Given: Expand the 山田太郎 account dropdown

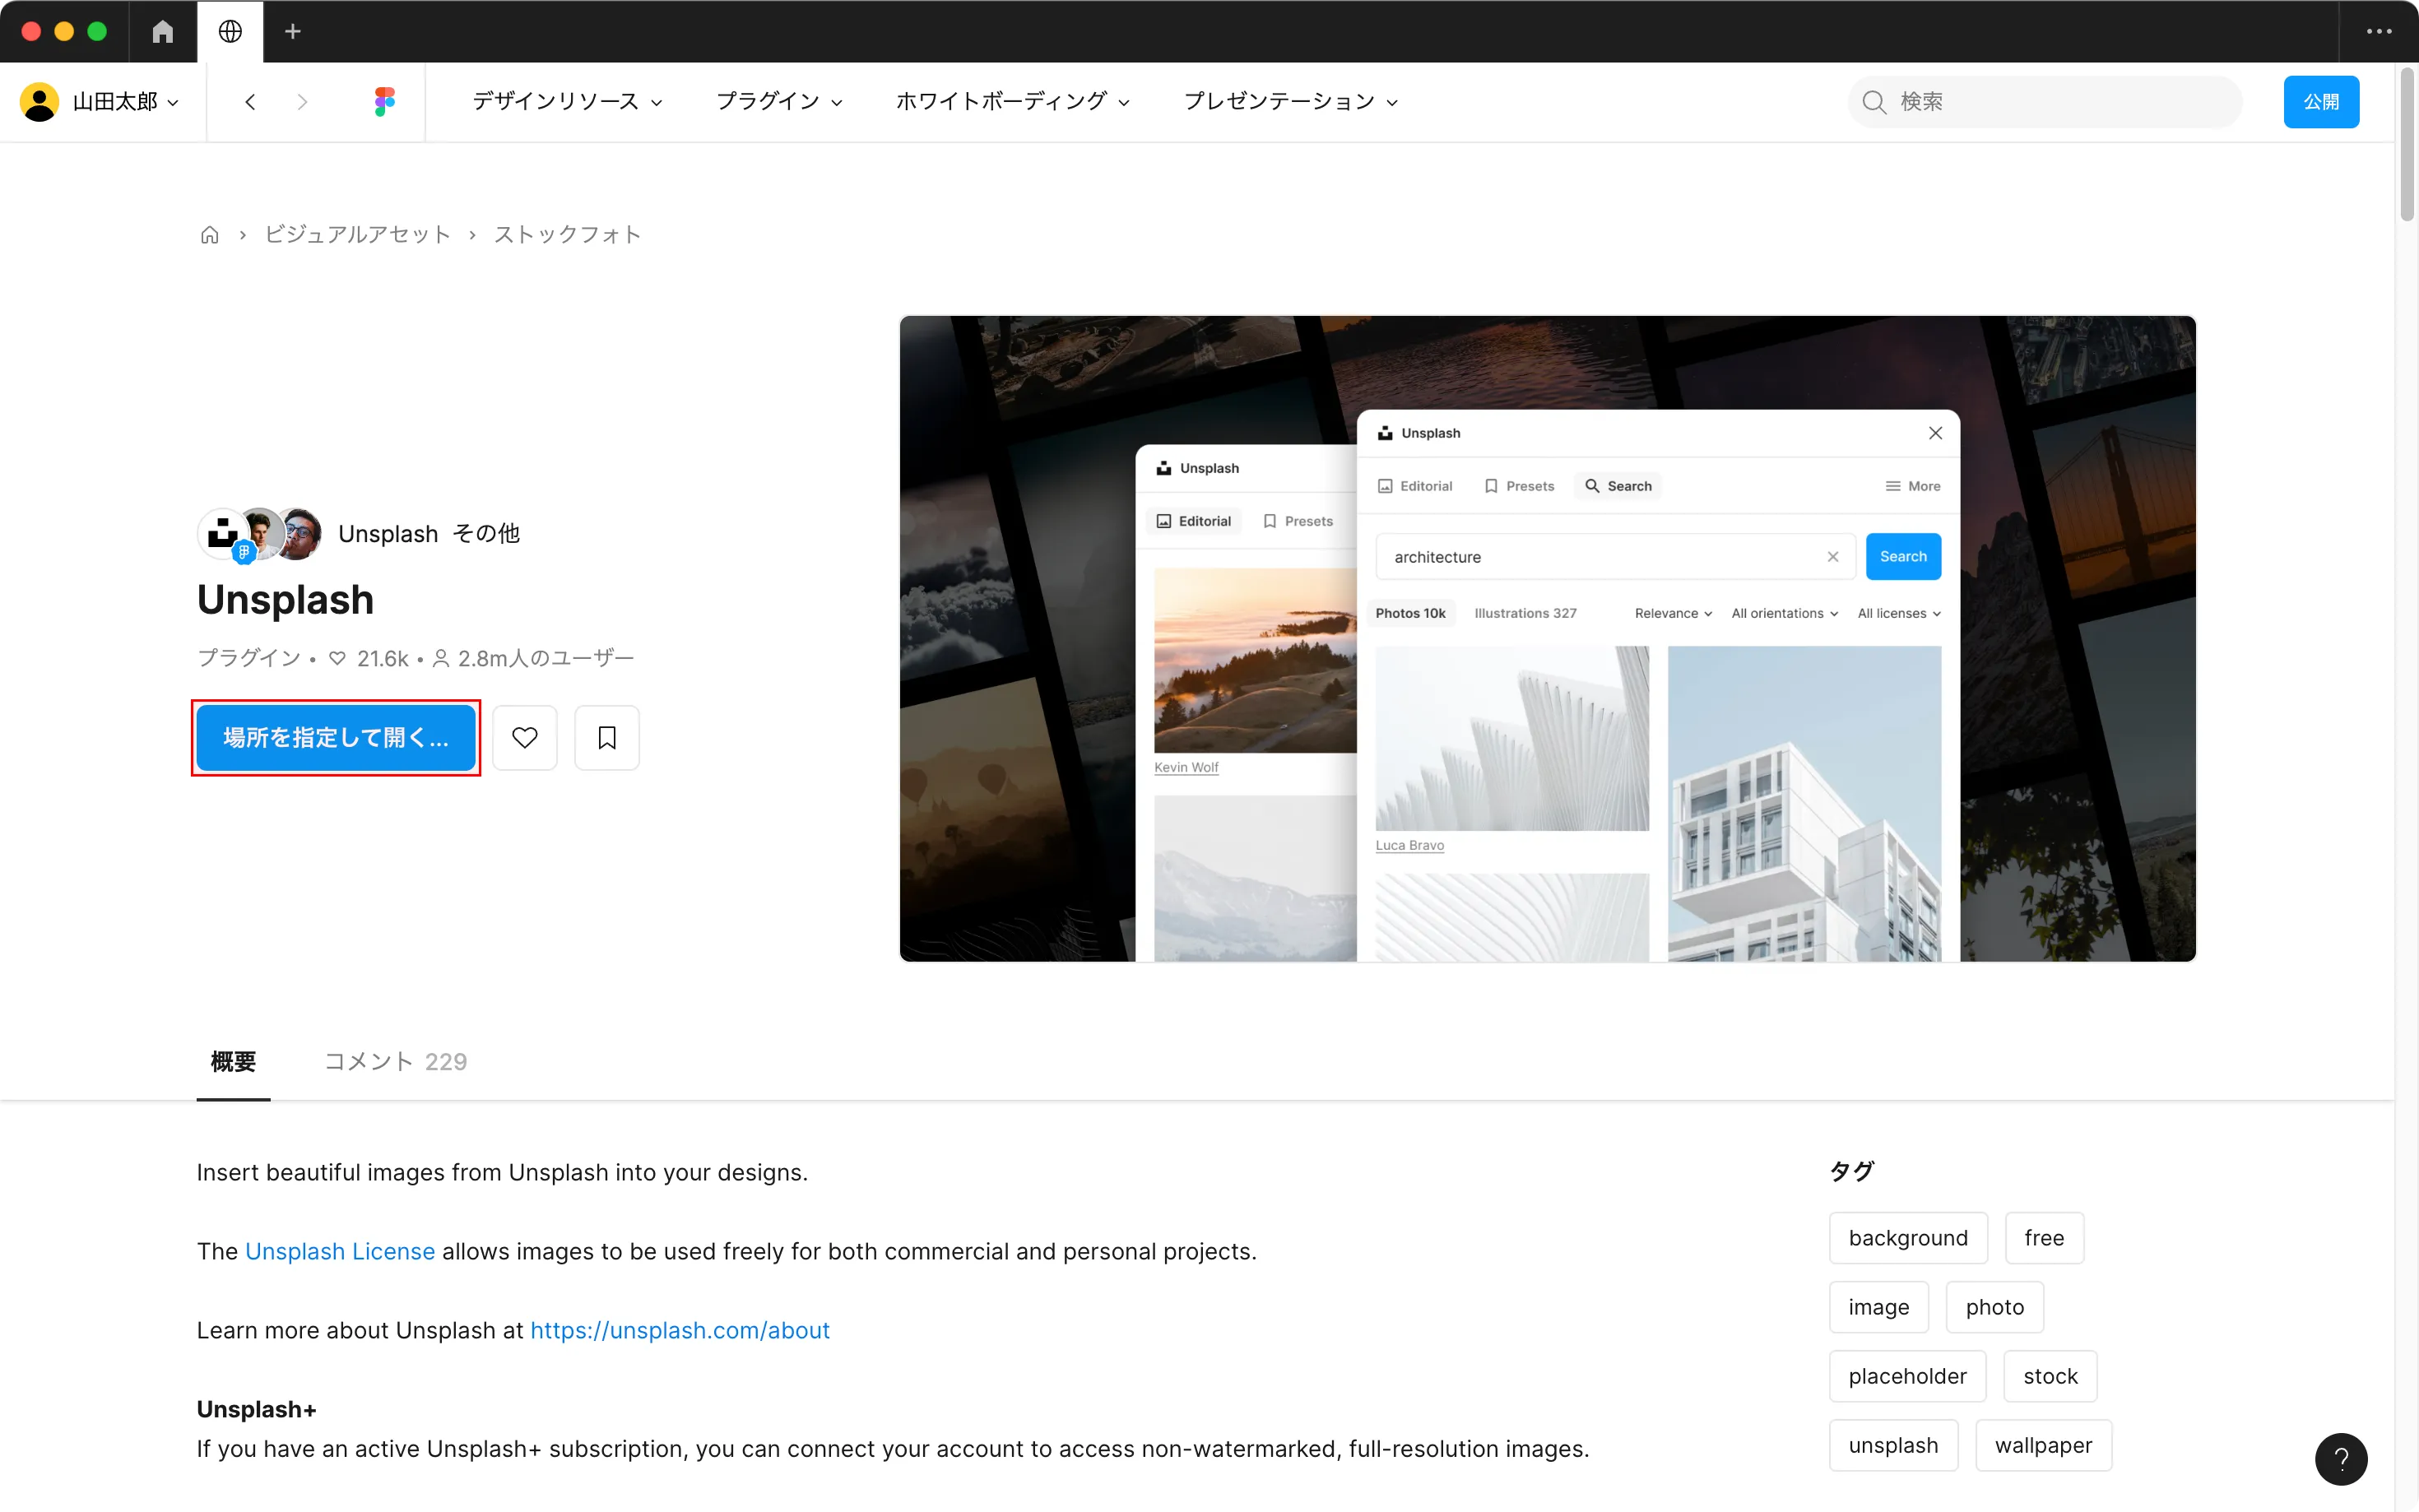Looking at the screenshot, I should point(101,101).
